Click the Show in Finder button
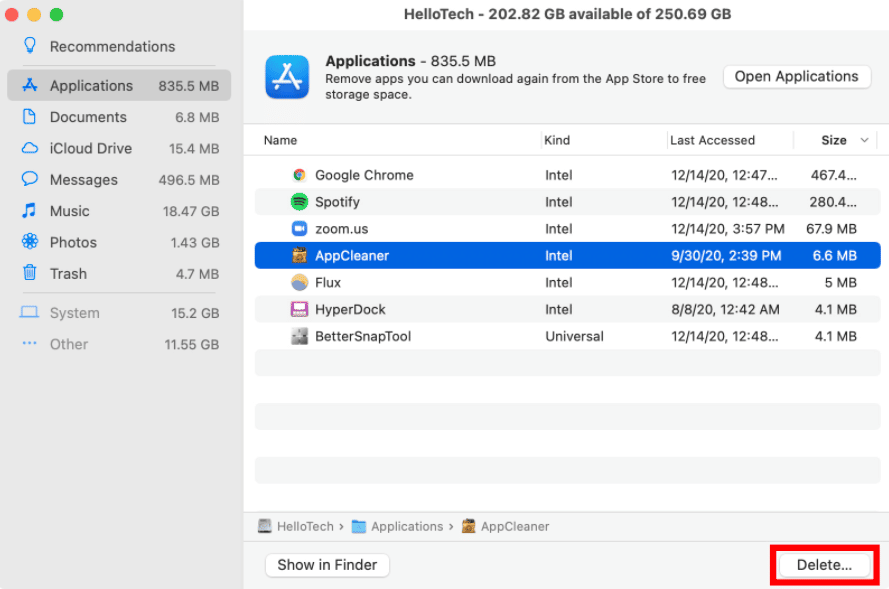 tap(327, 565)
